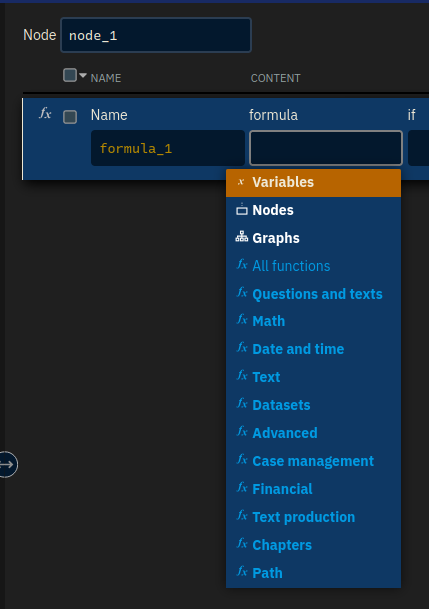The image size is (429, 609).
Task: Click the Node name input field
Action: [x=156, y=35]
